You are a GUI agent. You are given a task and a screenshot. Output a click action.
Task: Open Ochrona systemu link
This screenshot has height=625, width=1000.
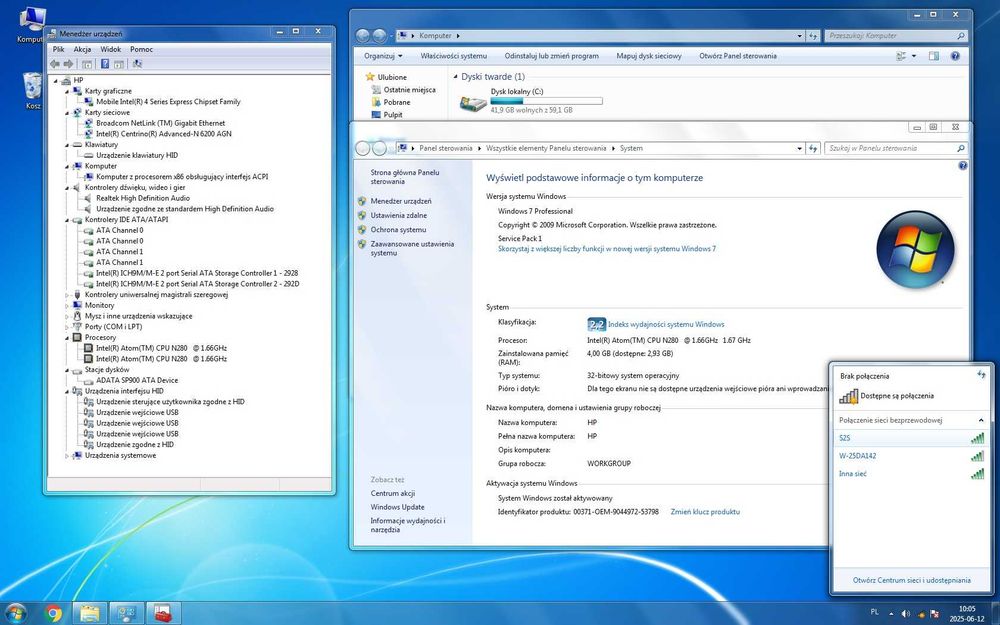tap(398, 230)
